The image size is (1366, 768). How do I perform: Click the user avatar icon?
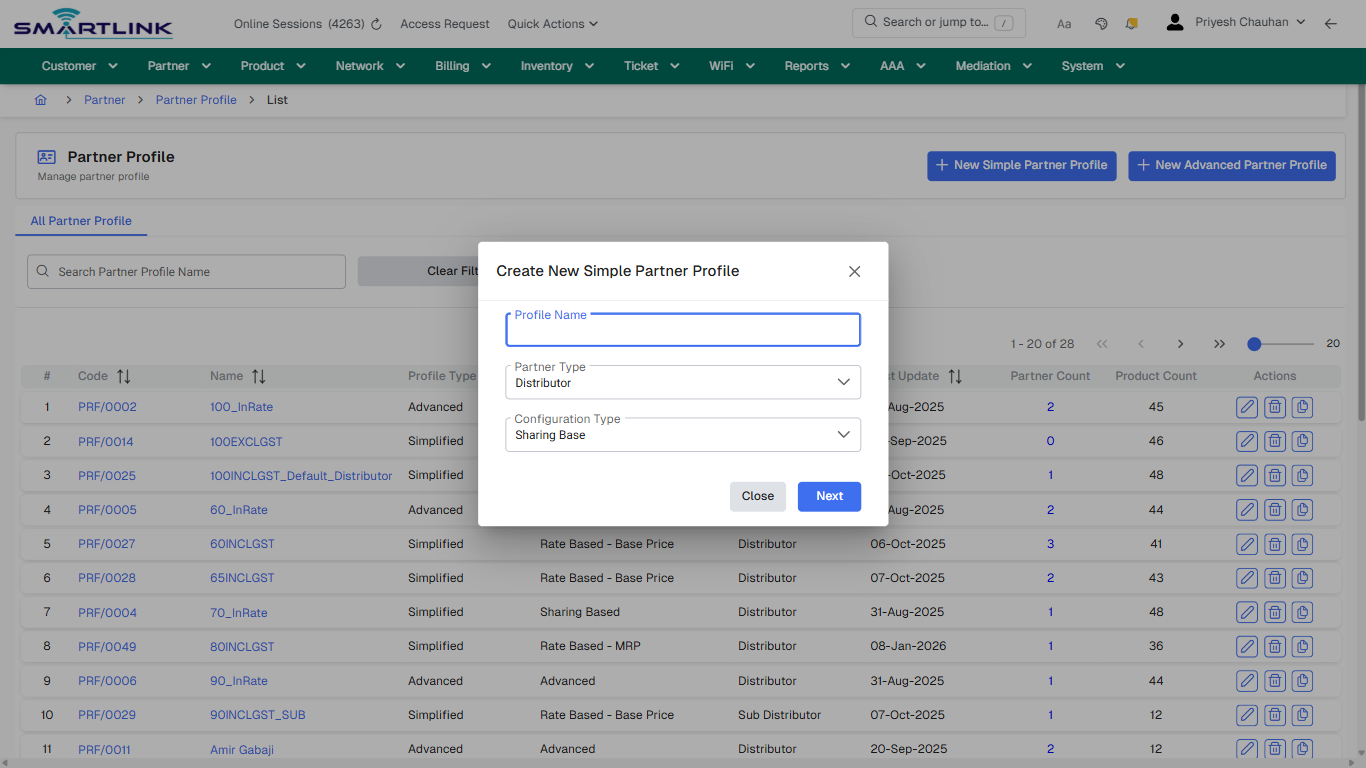(1174, 21)
